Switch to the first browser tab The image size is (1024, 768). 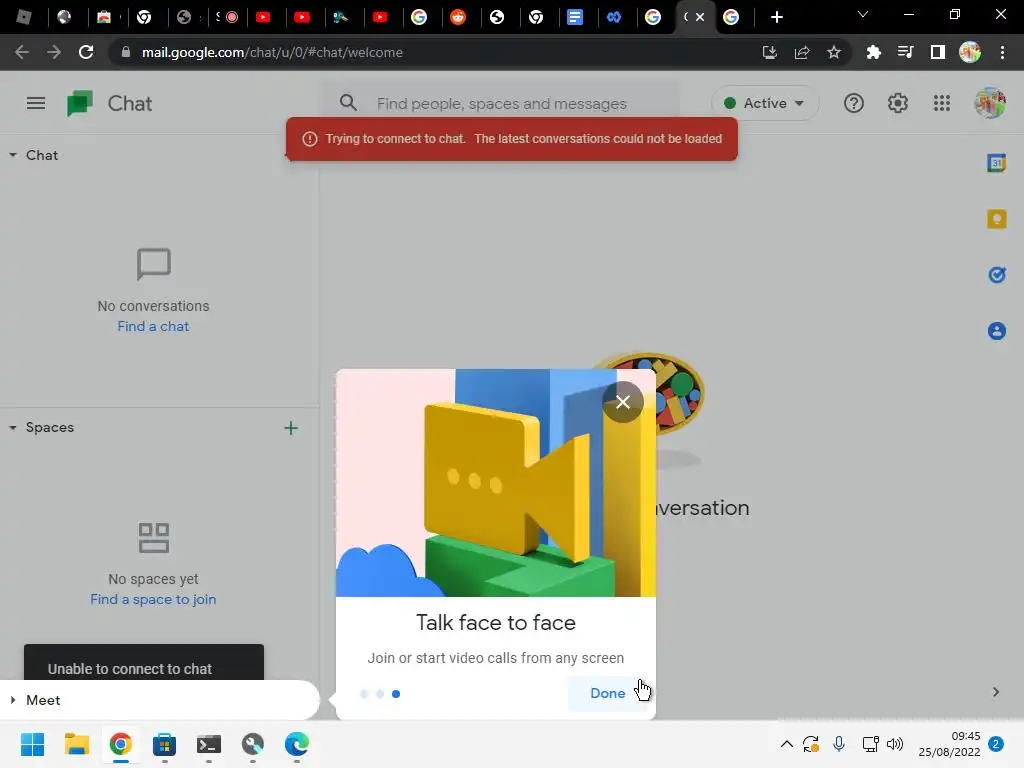(x=24, y=17)
